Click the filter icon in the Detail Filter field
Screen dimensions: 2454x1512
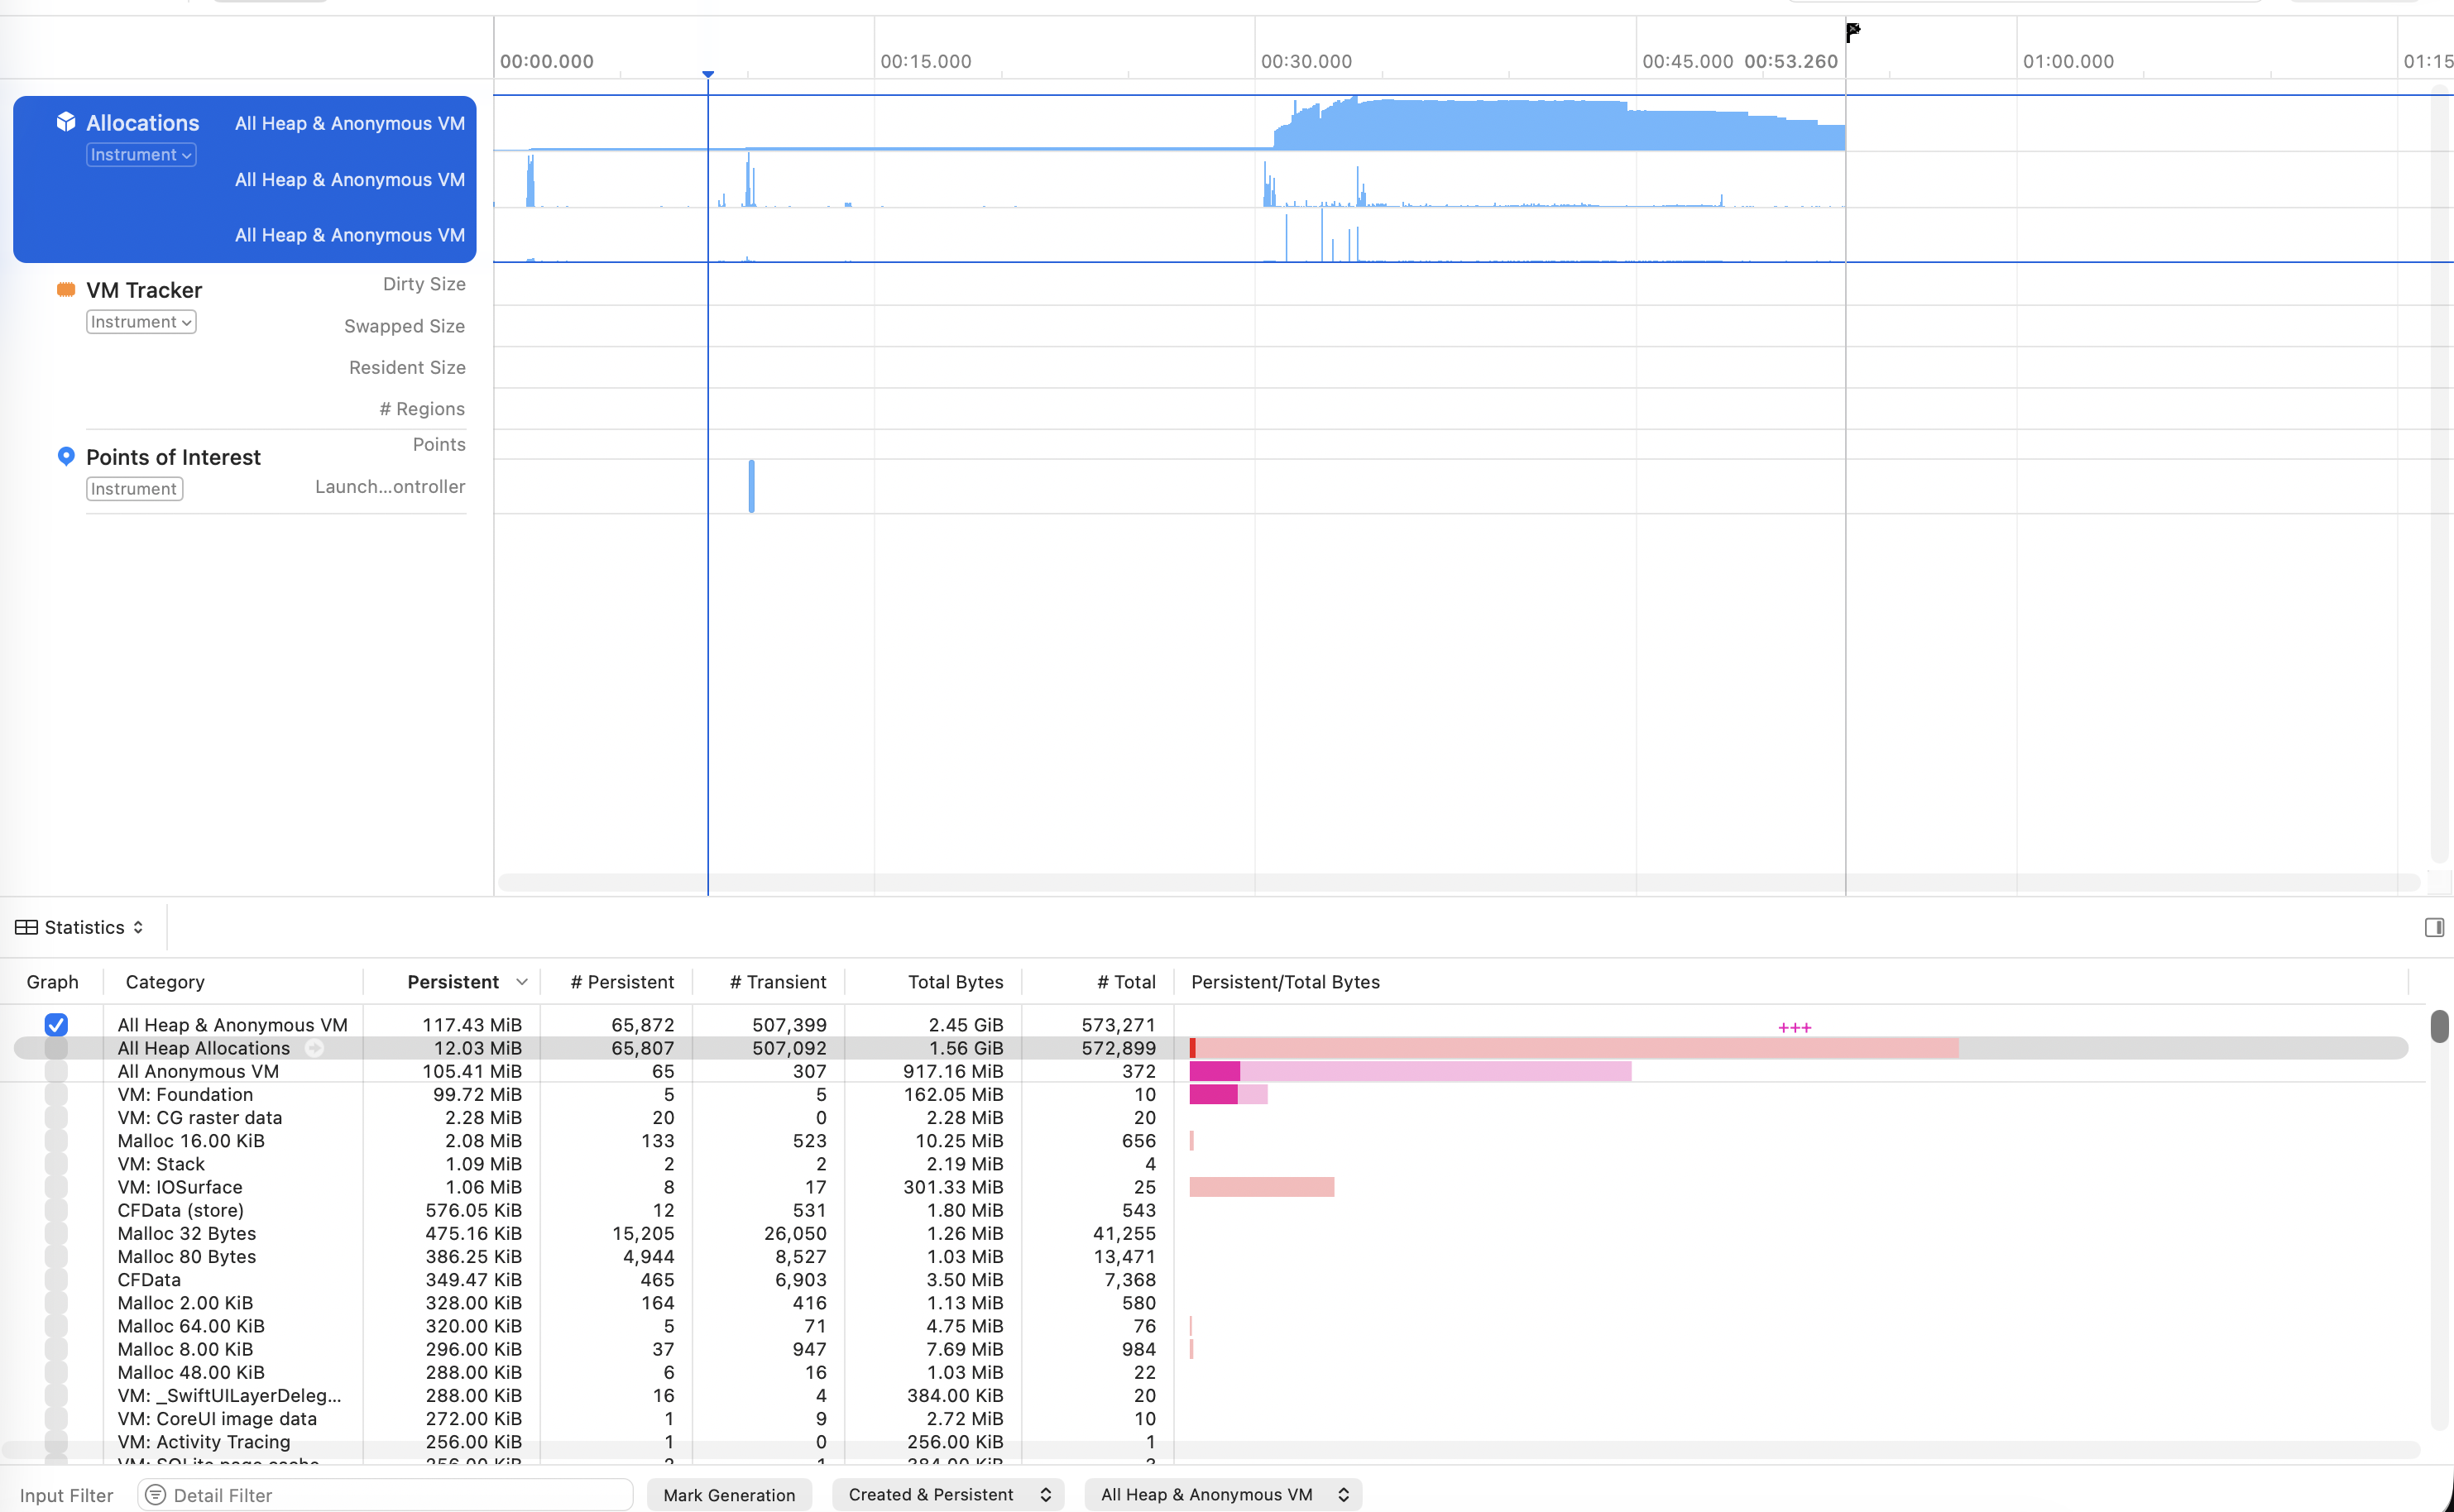pos(155,1495)
